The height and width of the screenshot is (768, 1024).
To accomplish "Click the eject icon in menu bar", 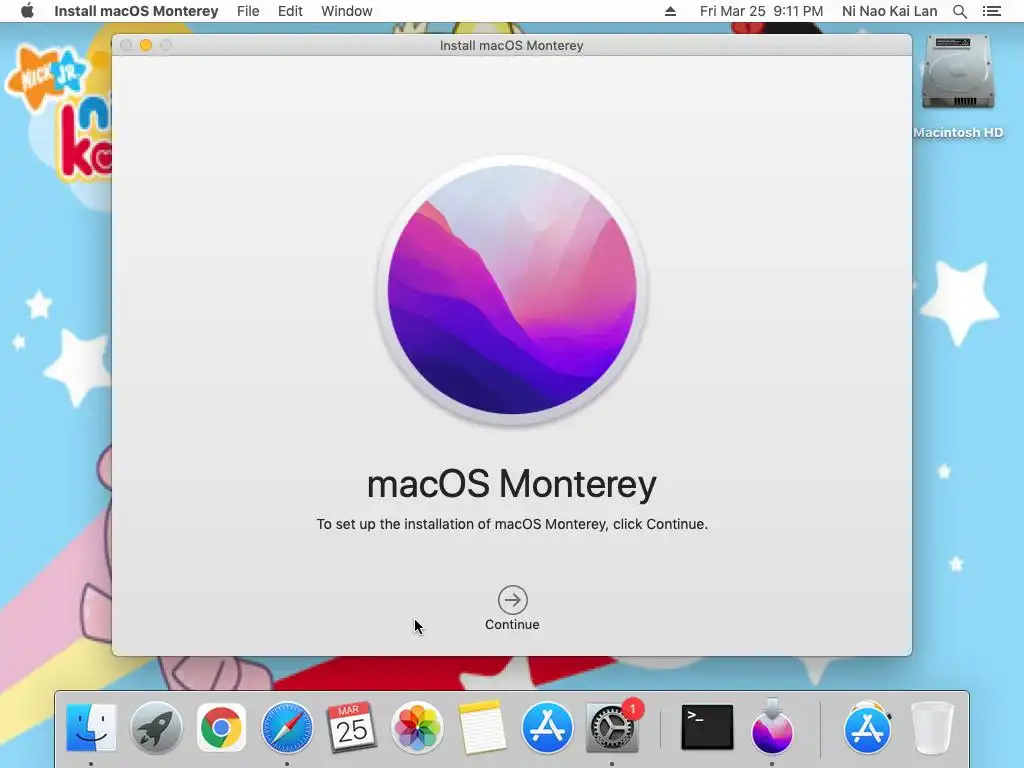I will click(x=670, y=11).
